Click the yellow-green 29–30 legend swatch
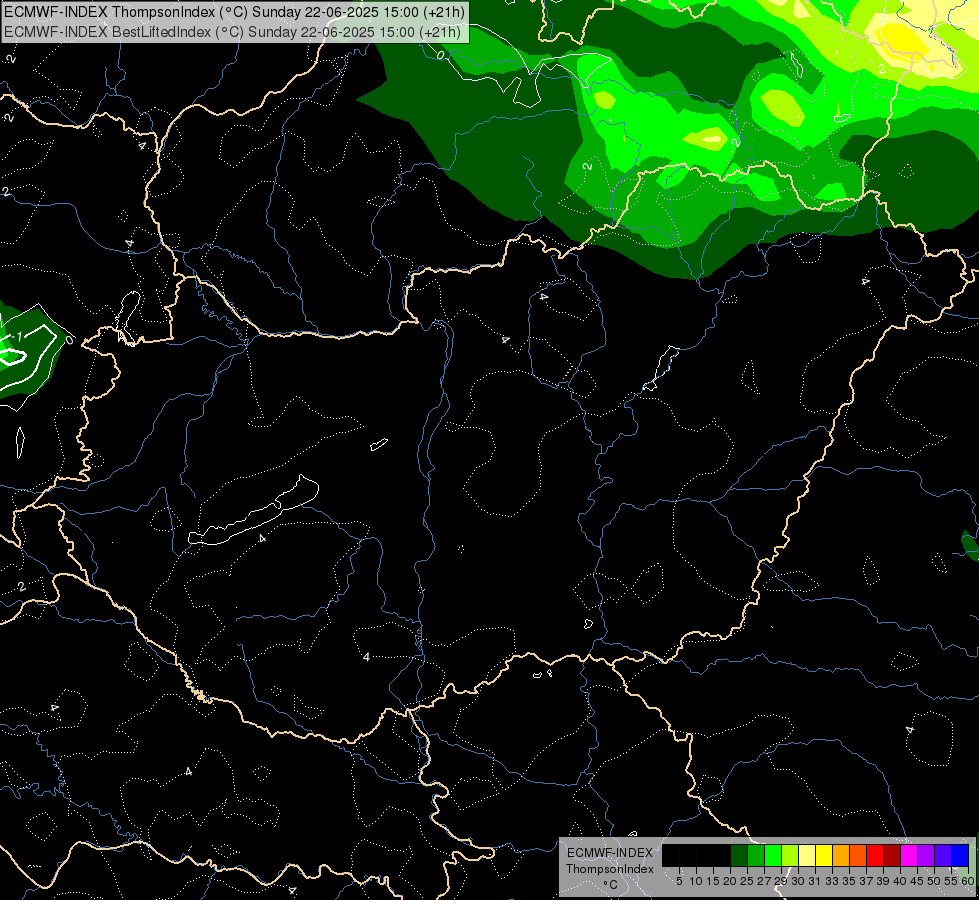This screenshot has width=979, height=900. pyautogui.click(x=790, y=855)
